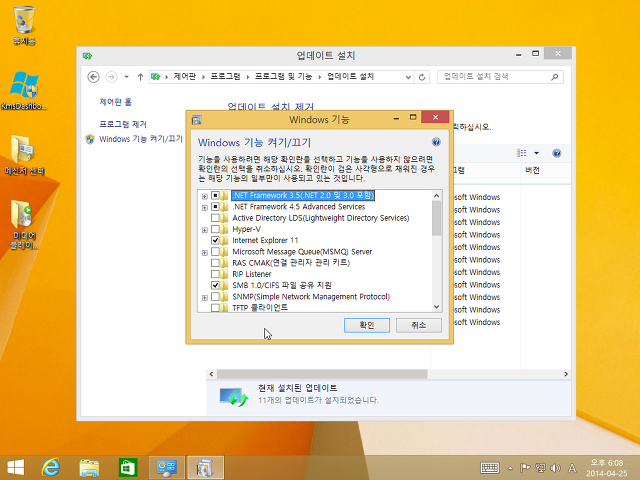Go up one level with the up arrow

[x=140, y=77]
